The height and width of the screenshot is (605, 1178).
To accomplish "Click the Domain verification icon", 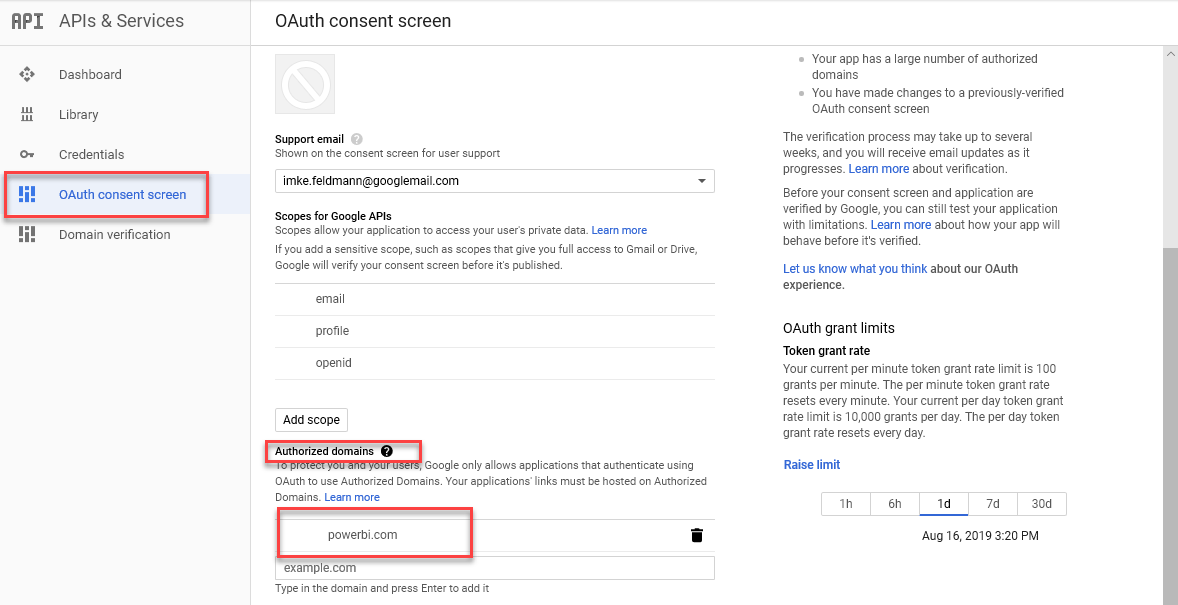I will coord(27,234).
